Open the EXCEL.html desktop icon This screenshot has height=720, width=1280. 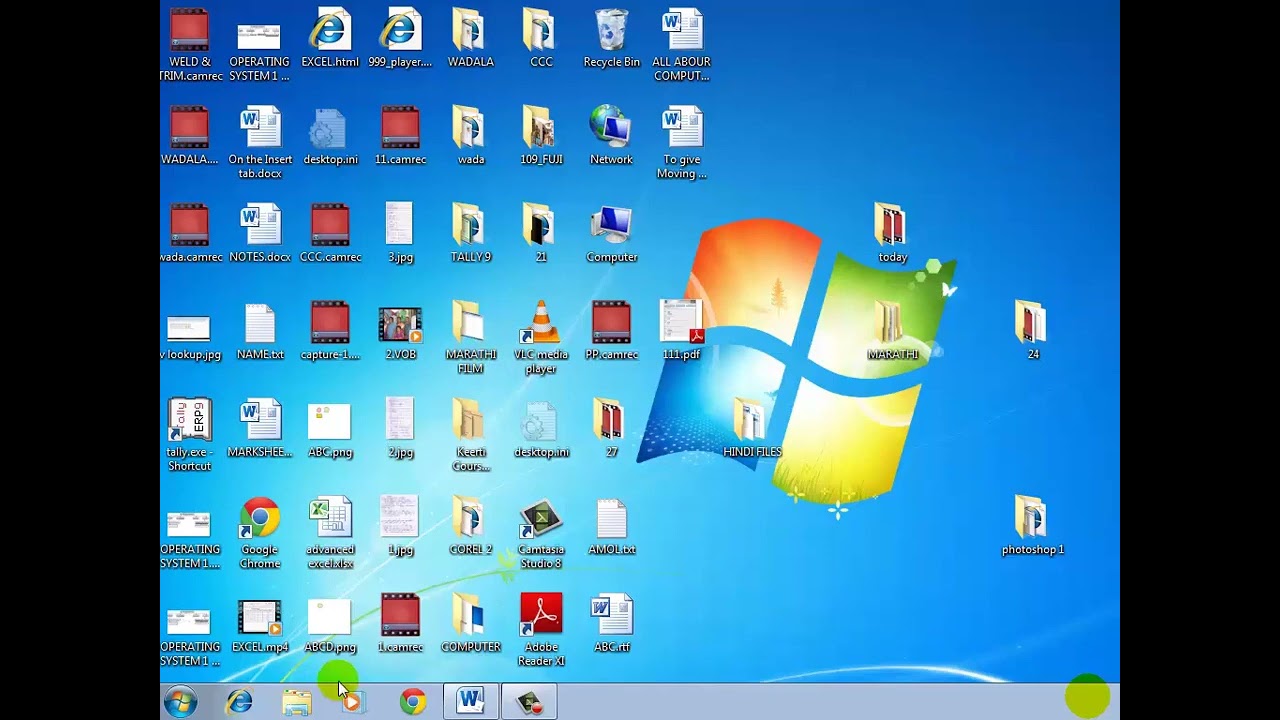[x=330, y=38]
